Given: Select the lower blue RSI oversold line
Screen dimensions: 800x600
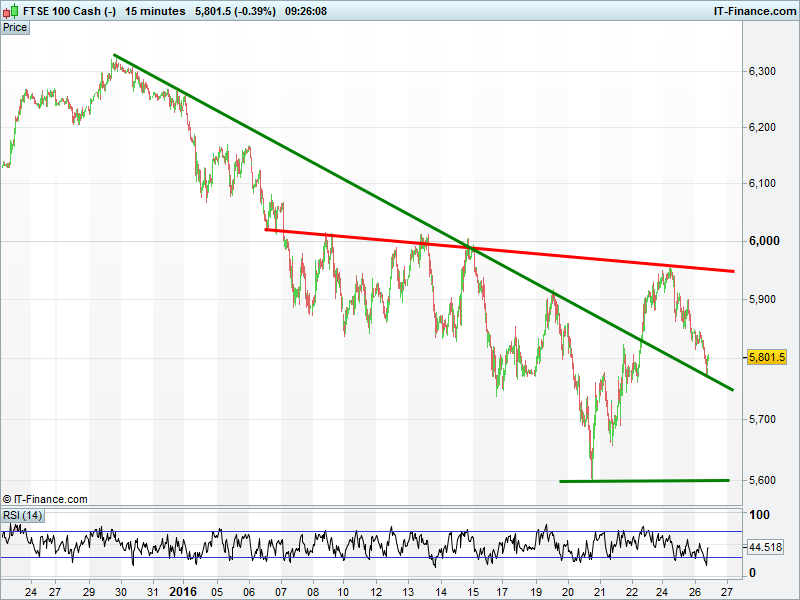Looking at the screenshot, I should click(371, 557).
